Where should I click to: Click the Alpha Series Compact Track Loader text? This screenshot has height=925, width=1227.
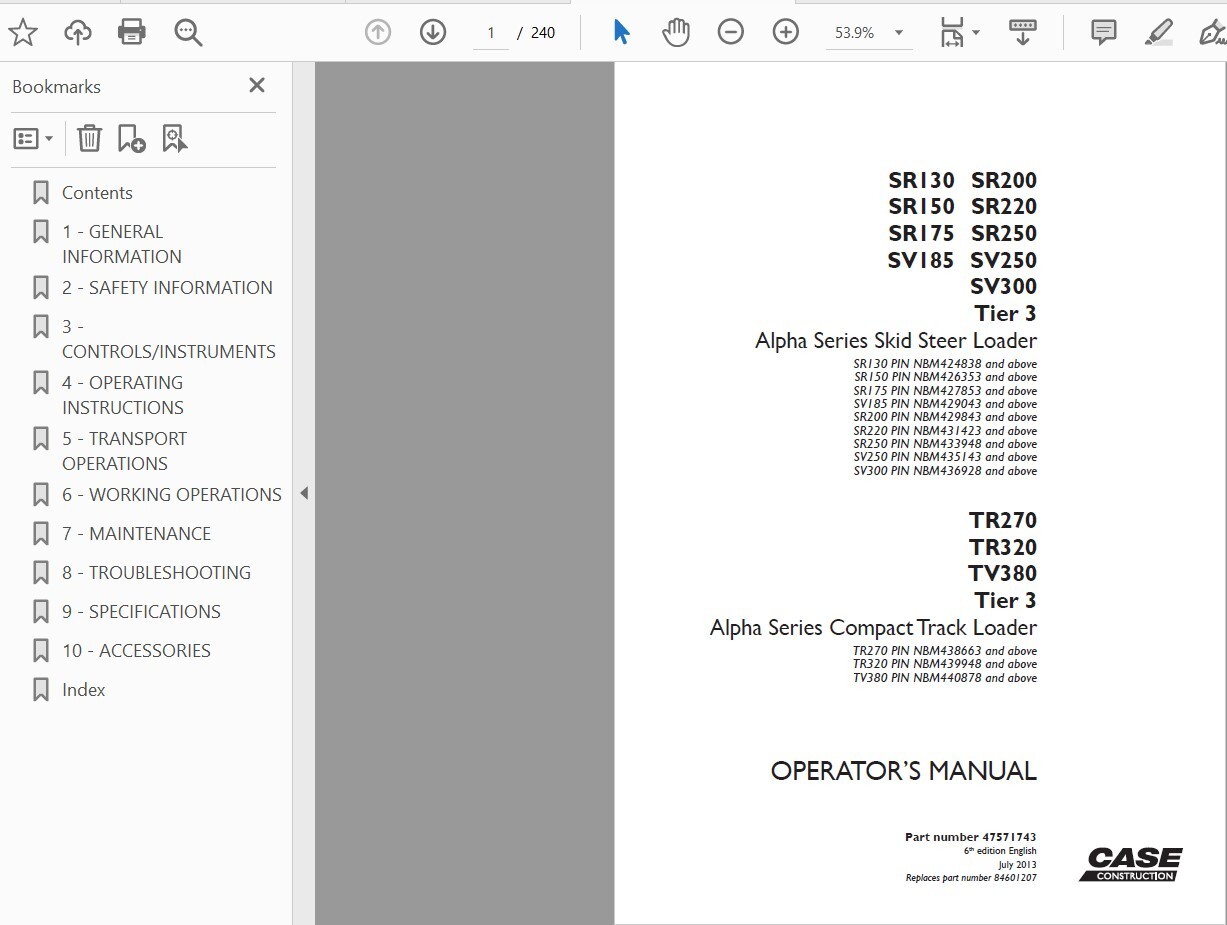click(873, 628)
